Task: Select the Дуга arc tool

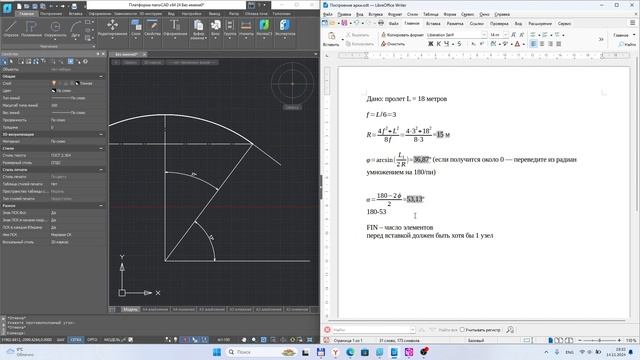Action: (x=76, y=29)
